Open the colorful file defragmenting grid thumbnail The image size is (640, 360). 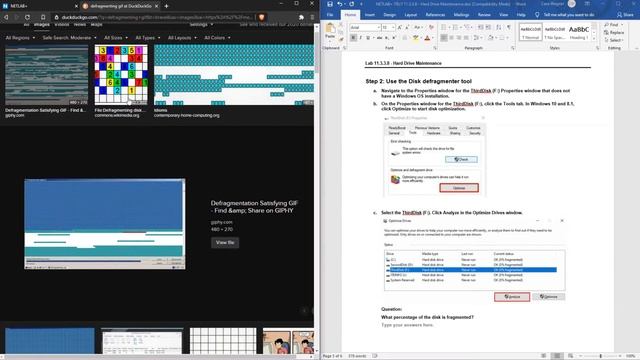pos(121,75)
